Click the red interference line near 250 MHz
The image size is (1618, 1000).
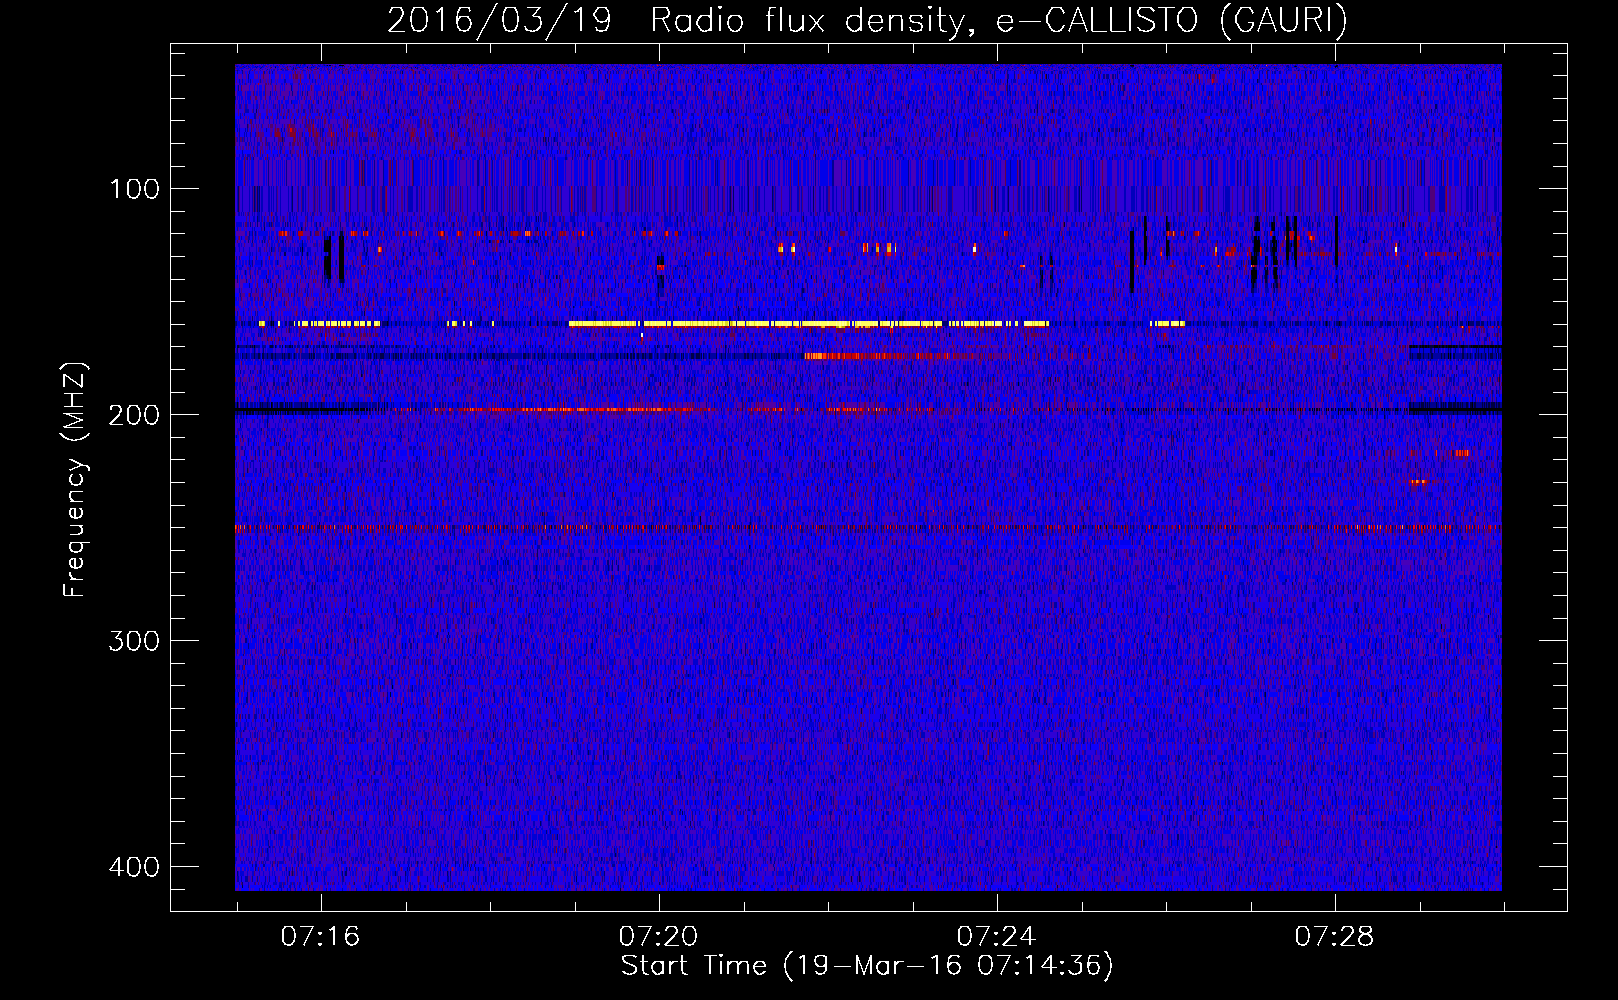pyautogui.click(x=868, y=528)
